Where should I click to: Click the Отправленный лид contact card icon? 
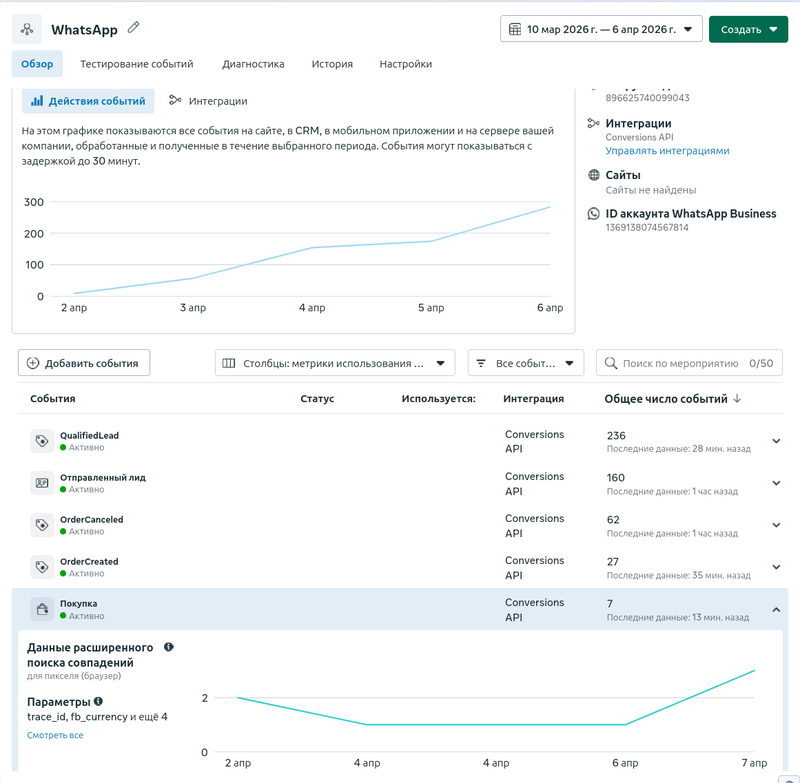click(x=42, y=483)
